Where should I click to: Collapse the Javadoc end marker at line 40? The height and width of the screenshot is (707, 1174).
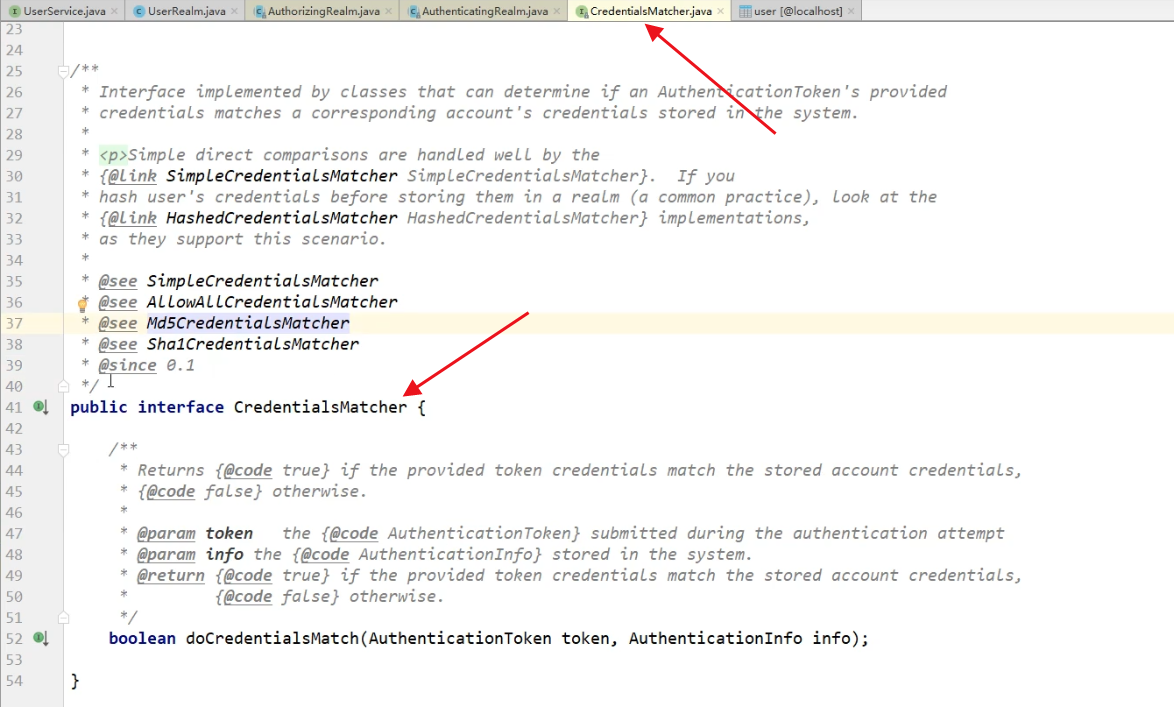point(63,386)
